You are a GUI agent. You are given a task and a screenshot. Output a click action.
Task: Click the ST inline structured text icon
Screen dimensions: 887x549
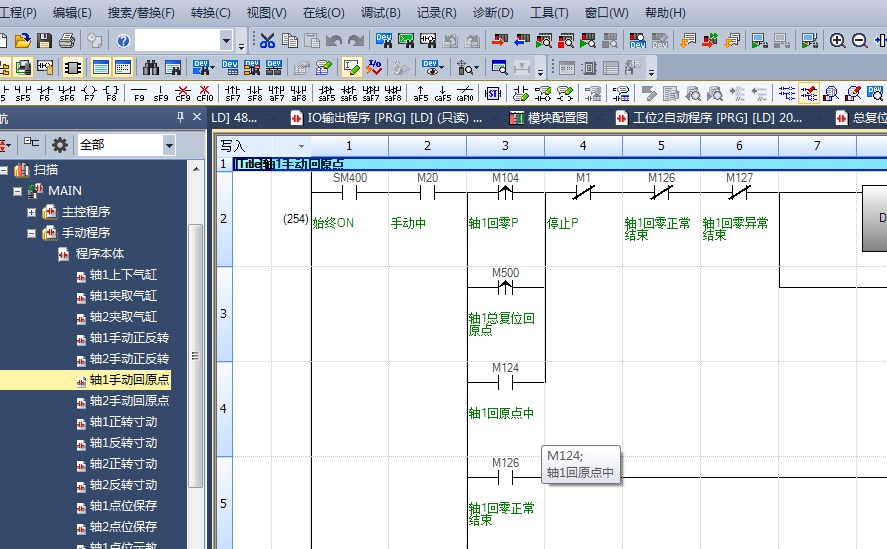492,94
